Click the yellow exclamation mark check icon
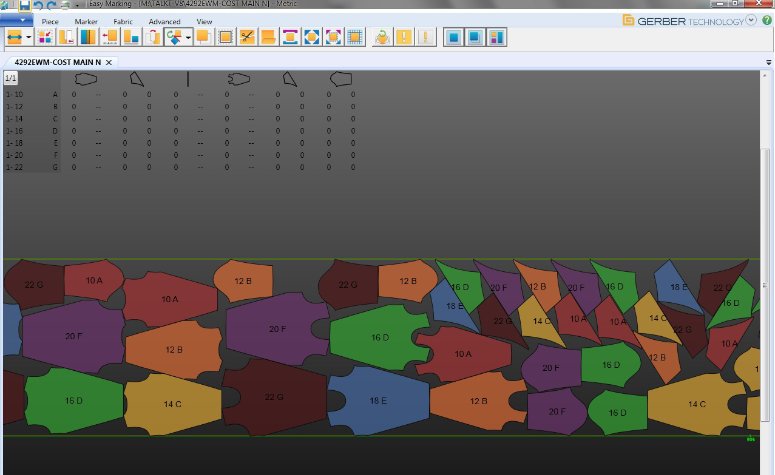Viewport: 775px width, 475px height. coord(404,37)
